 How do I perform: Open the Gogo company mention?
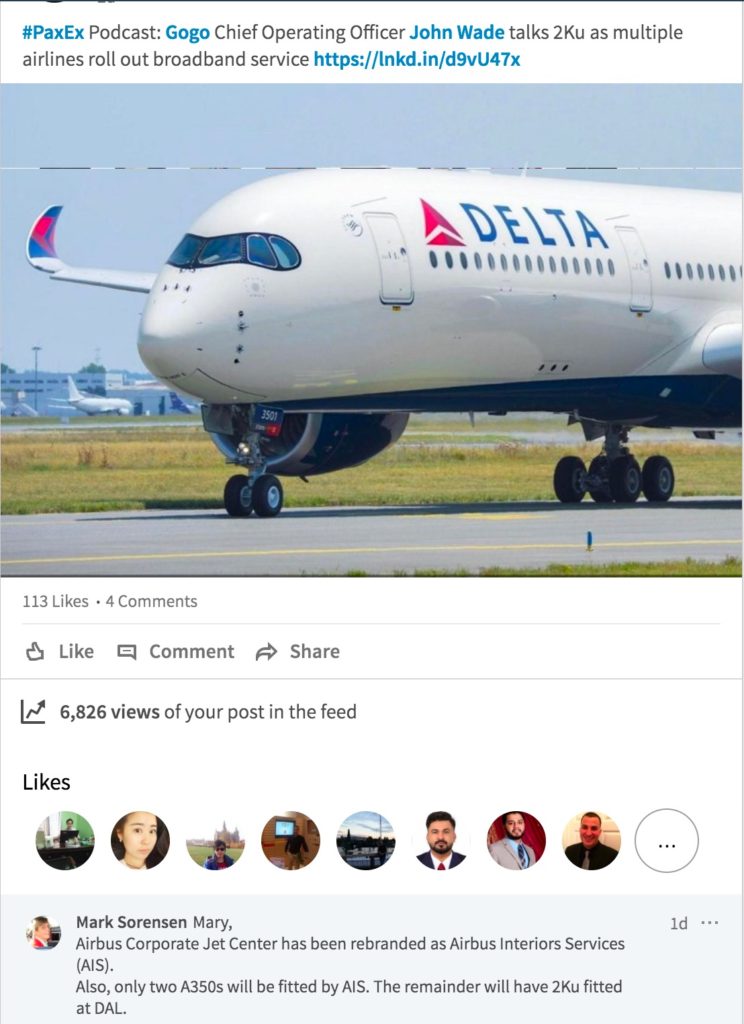pyautogui.click(x=187, y=32)
